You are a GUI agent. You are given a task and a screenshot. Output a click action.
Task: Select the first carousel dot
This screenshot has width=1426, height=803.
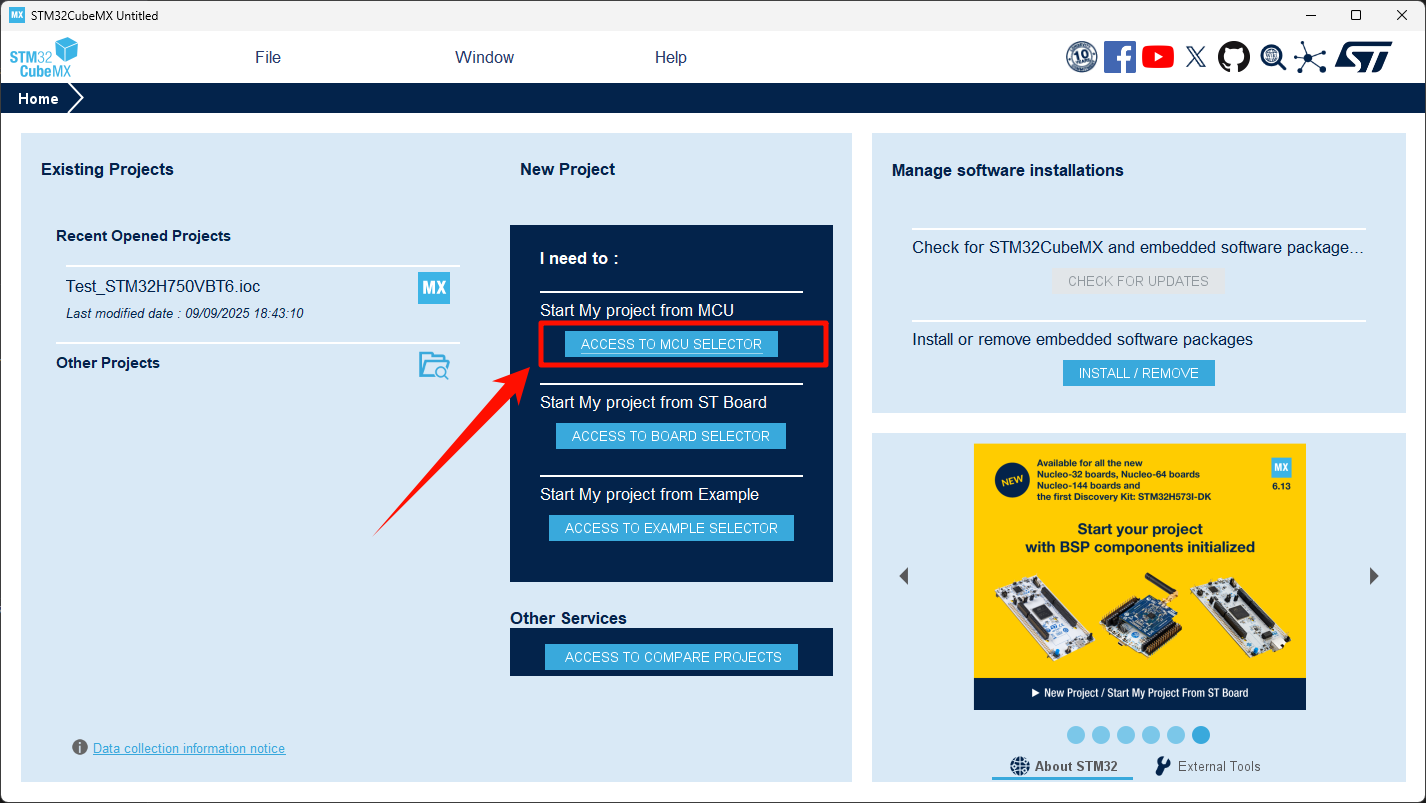pos(1076,735)
